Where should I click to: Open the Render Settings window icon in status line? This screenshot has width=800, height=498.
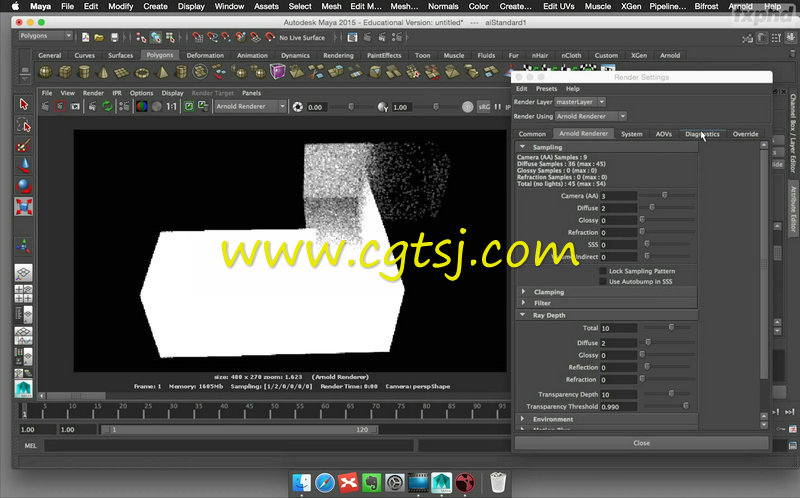pyautogui.click(x=396, y=37)
